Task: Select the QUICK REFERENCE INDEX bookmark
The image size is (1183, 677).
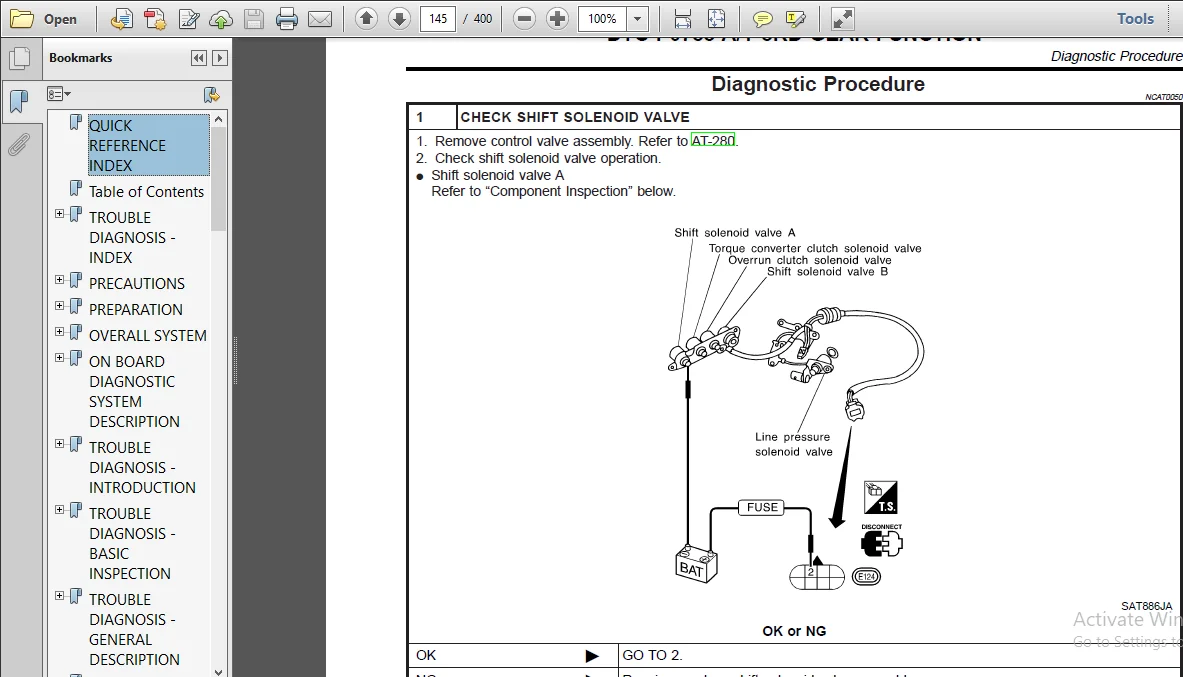Action: click(149, 145)
